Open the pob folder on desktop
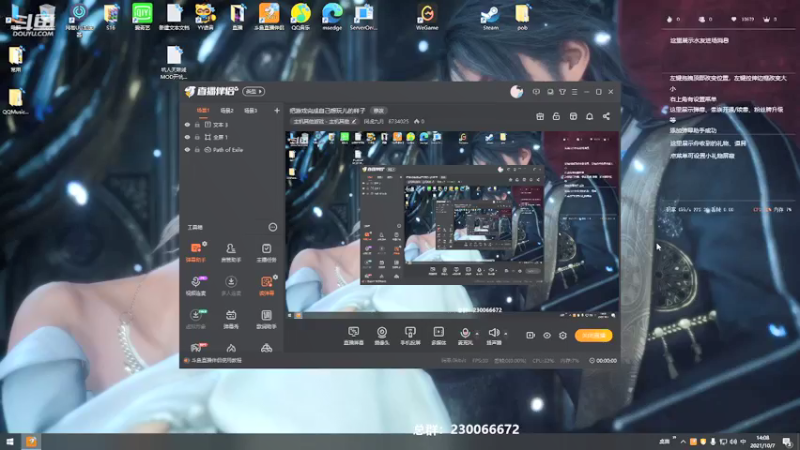This screenshot has height=450, width=800. coord(522,17)
